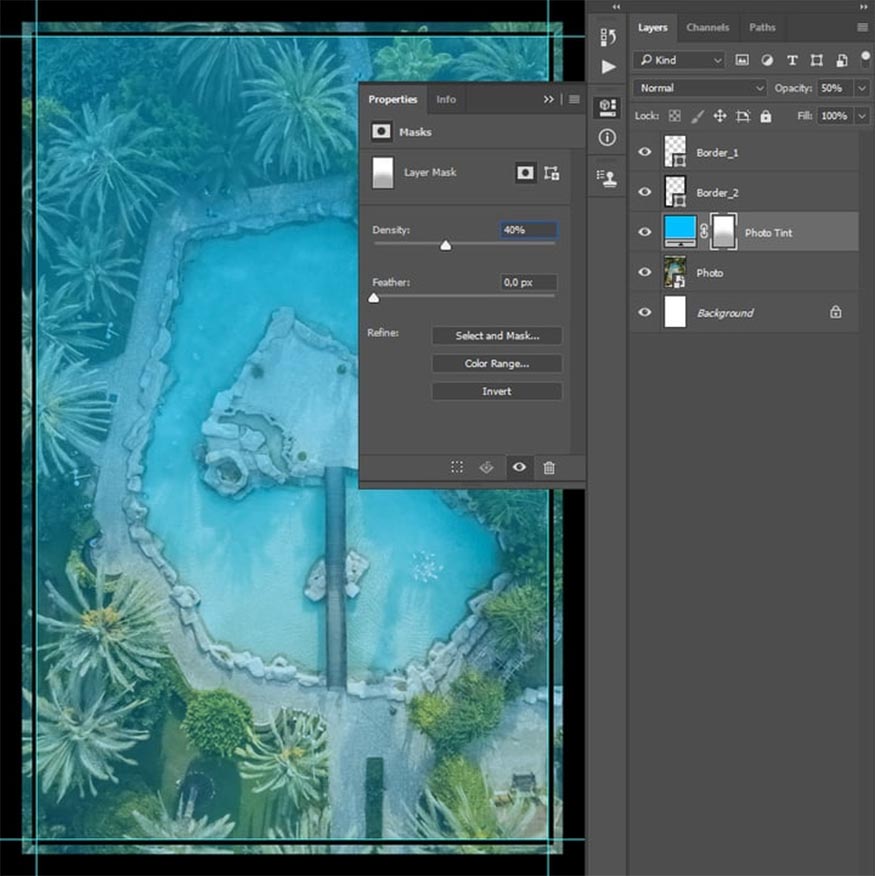Open the Opacity slider dropdown arrow
The height and width of the screenshot is (876, 875).
pos(862,88)
